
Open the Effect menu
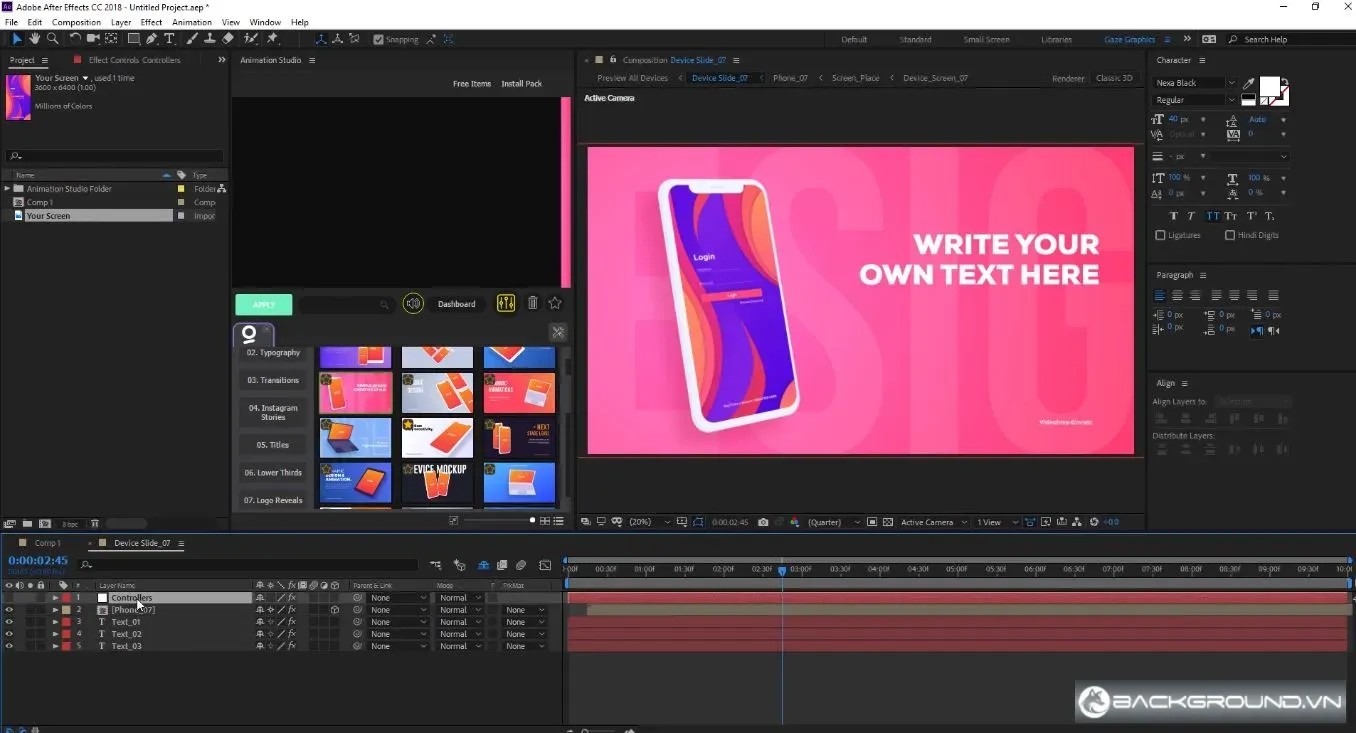coord(151,22)
